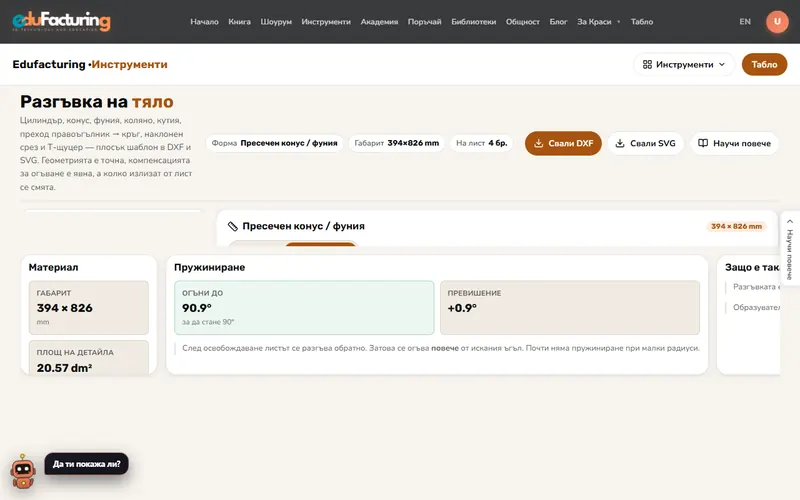Switch language to EN
The width and height of the screenshot is (800, 500).
745,22
